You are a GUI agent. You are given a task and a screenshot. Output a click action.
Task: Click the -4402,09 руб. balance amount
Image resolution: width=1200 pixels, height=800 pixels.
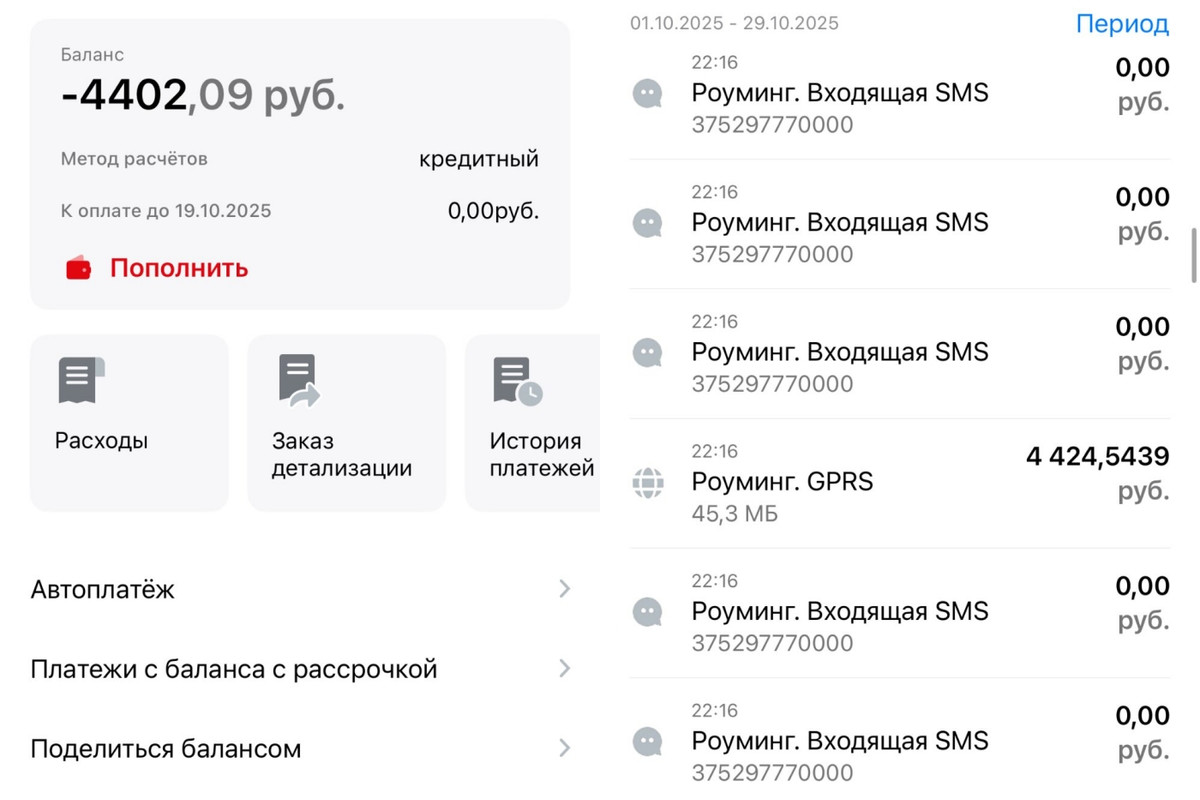coord(203,96)
